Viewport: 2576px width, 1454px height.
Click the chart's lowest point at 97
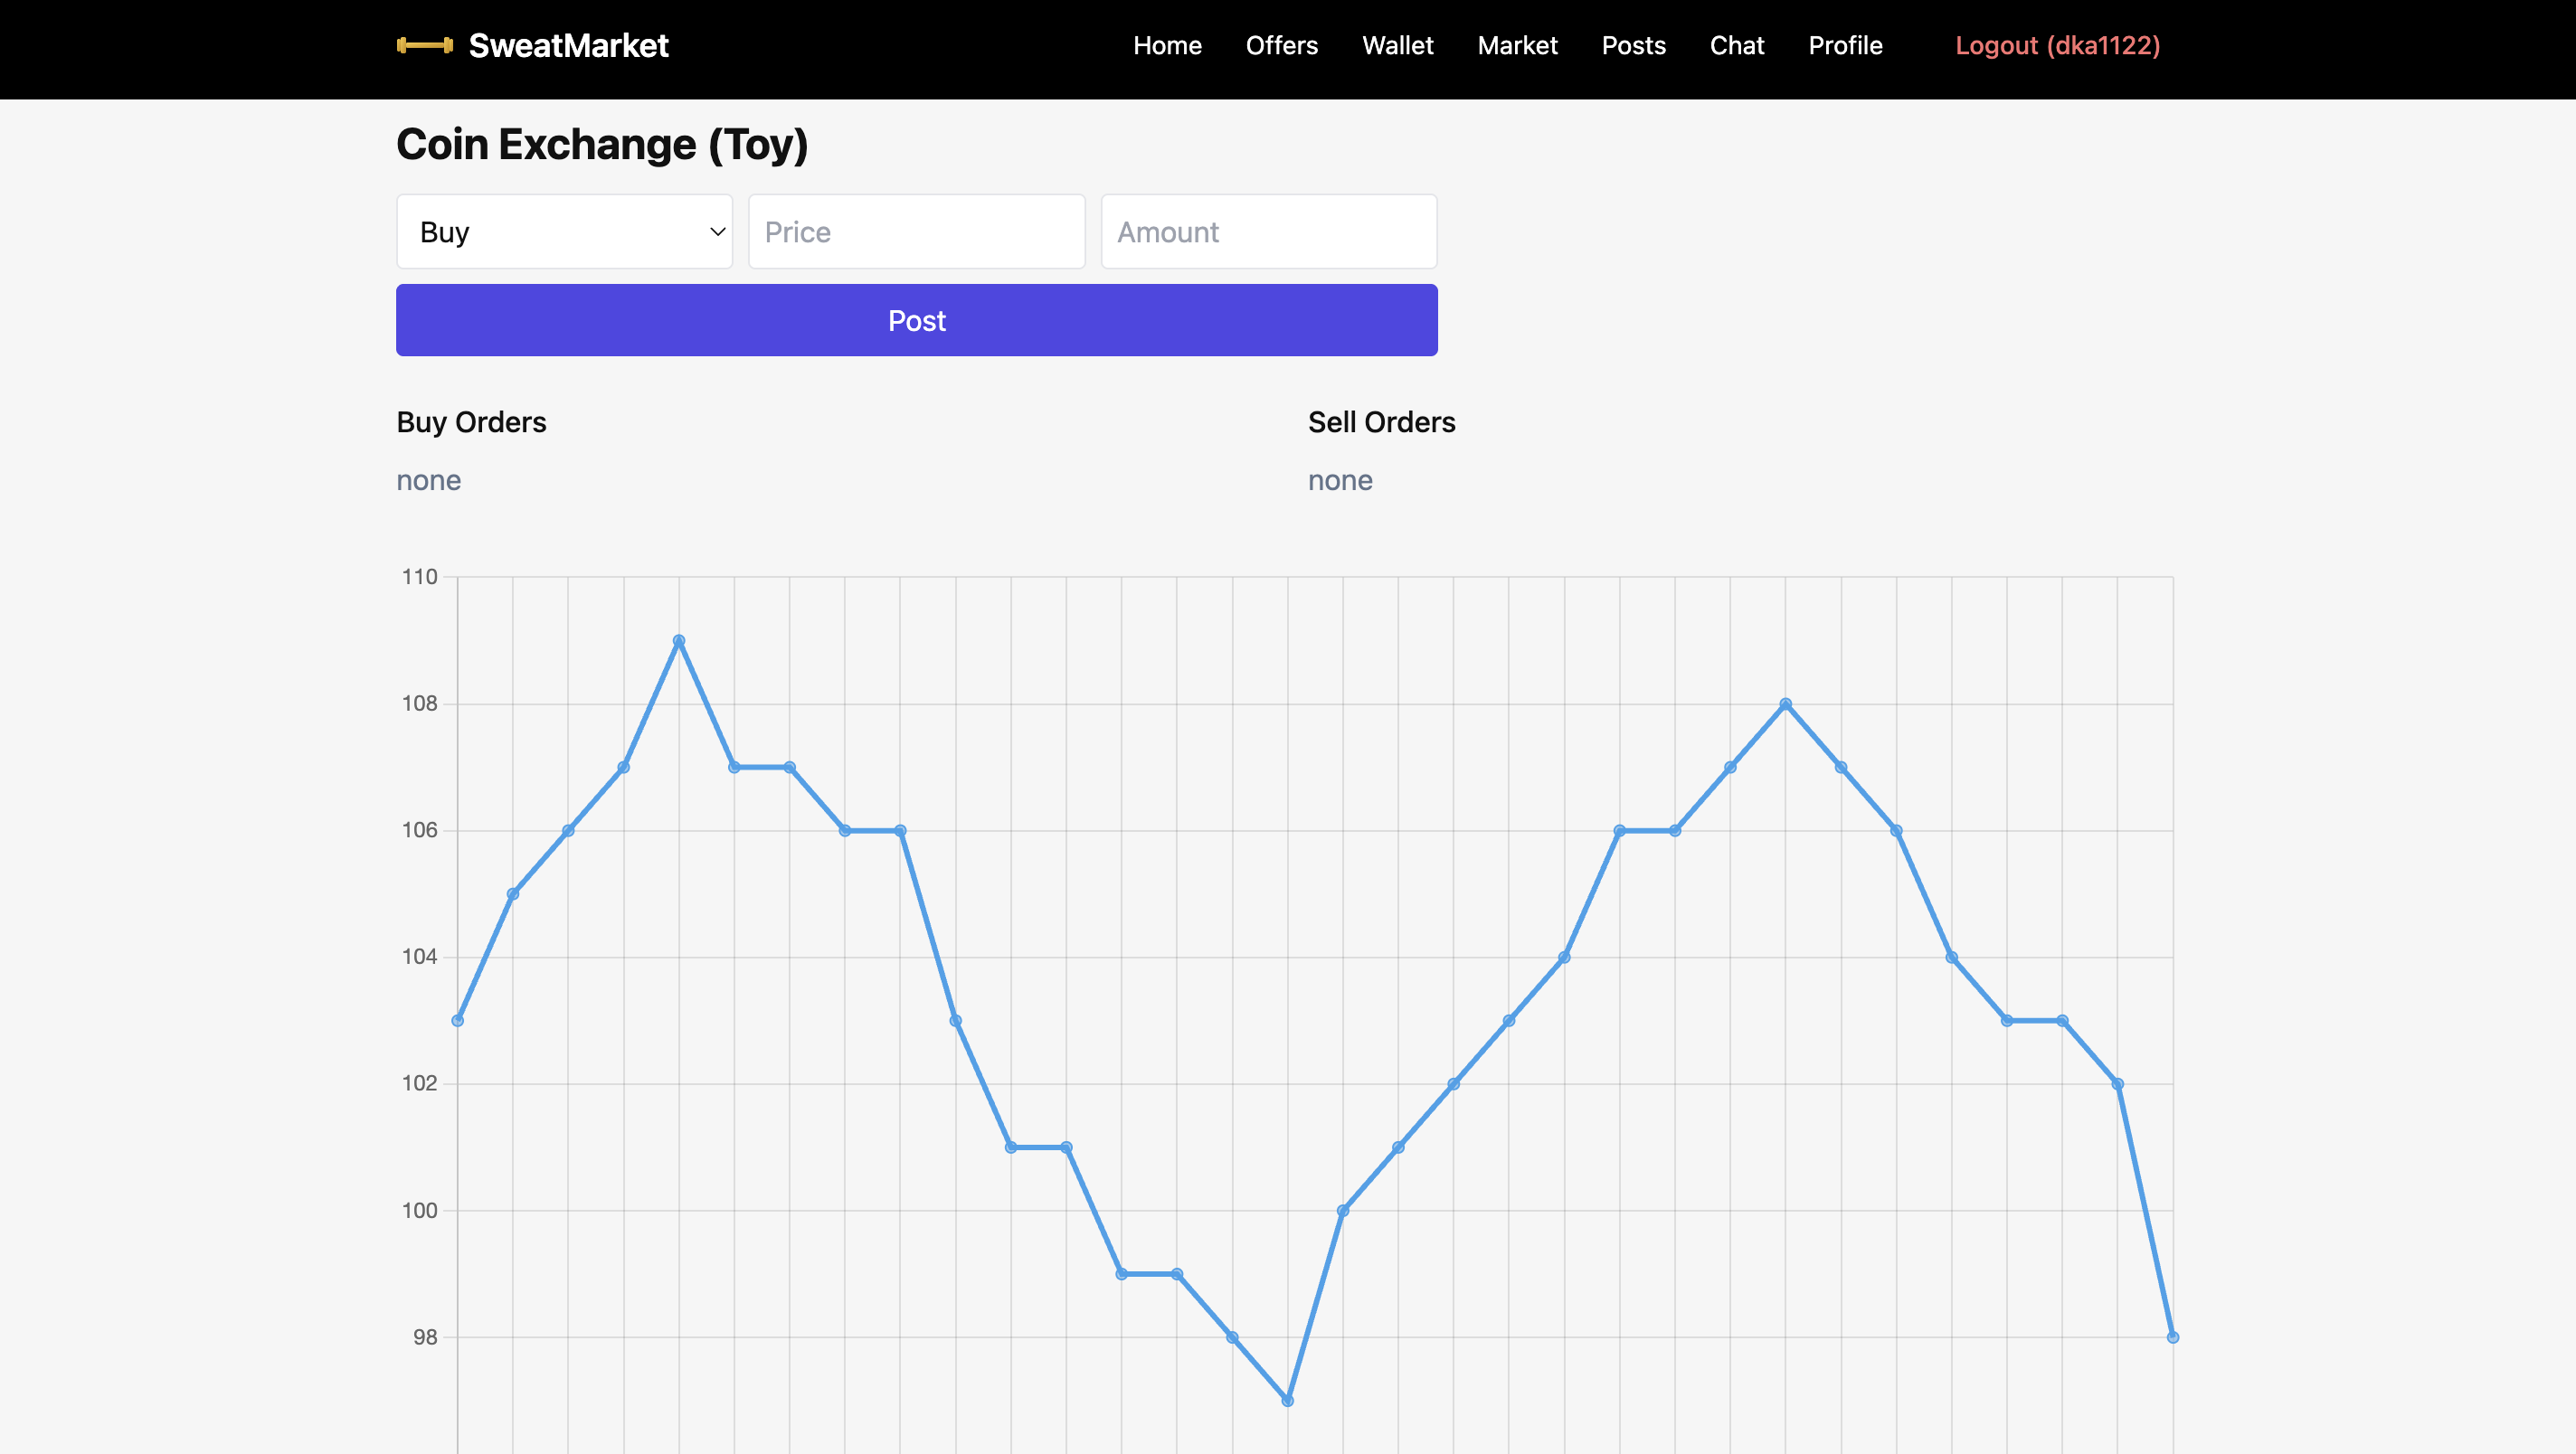1287,1400
